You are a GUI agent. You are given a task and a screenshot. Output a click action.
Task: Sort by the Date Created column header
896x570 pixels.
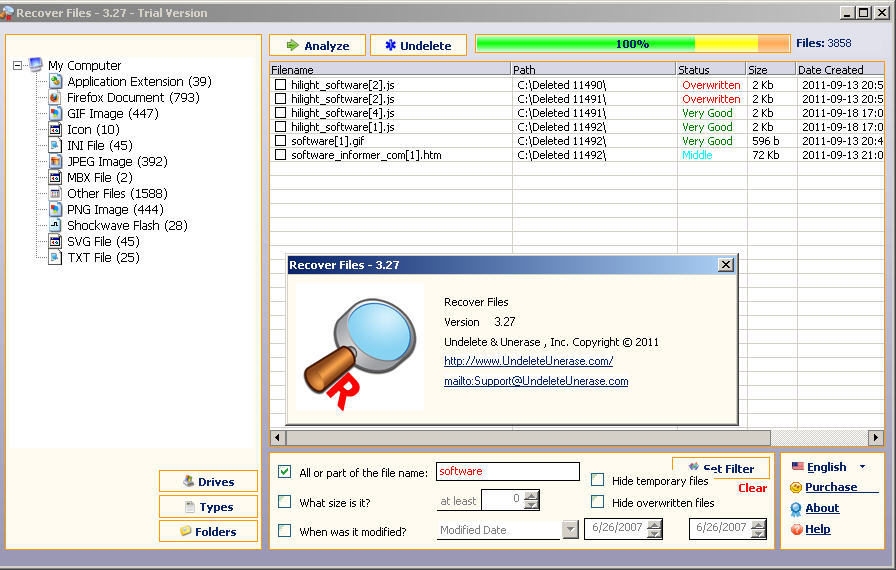click(839, 69)
